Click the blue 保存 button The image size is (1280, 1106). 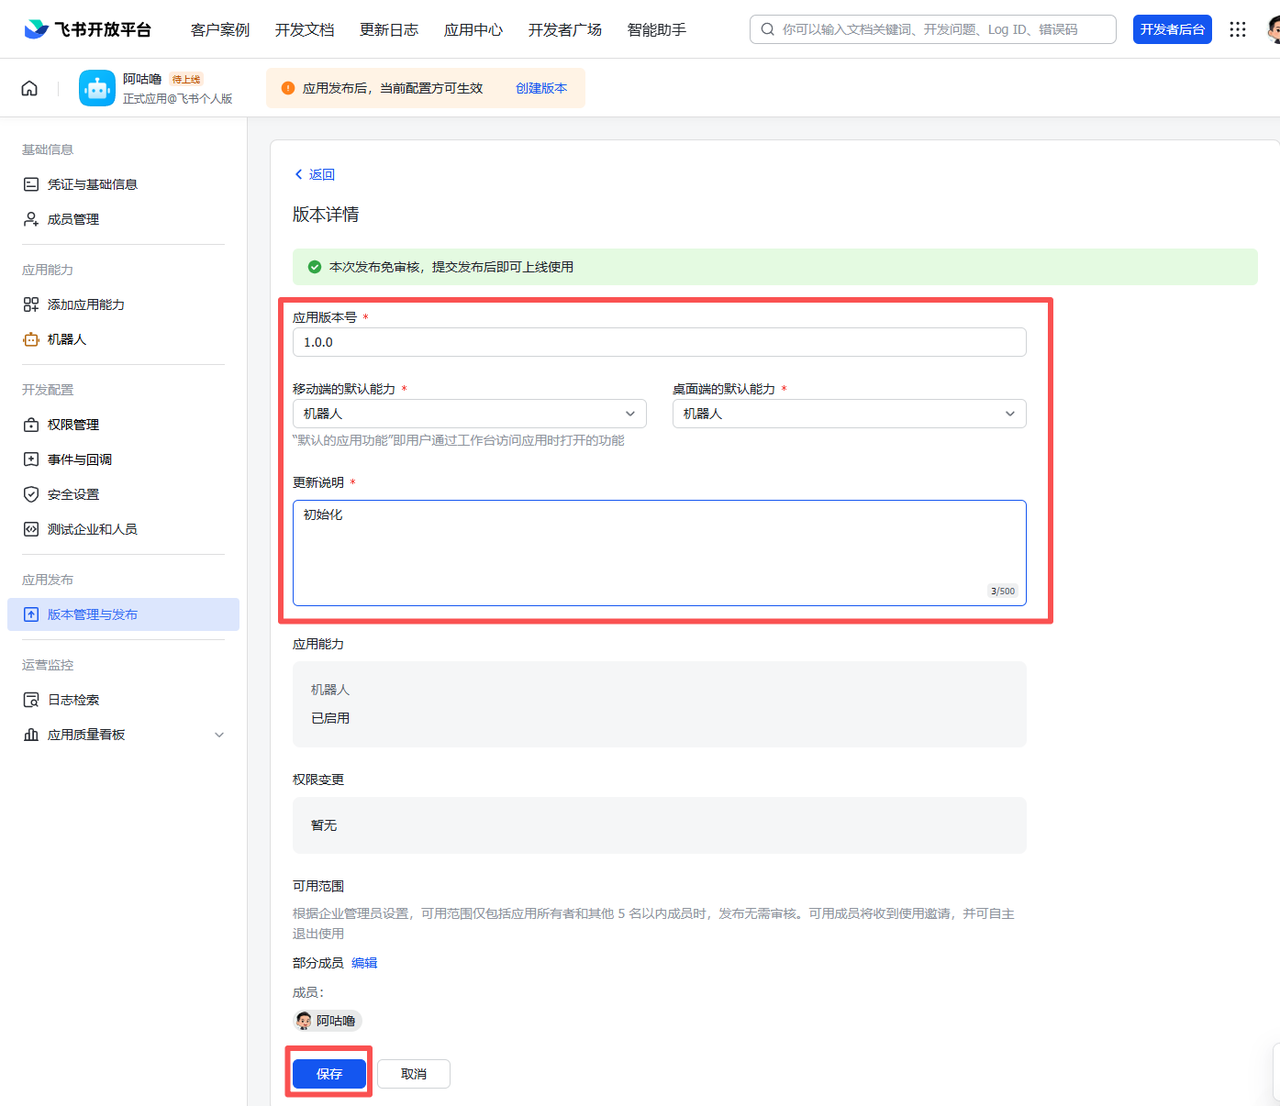[329, 1074]
